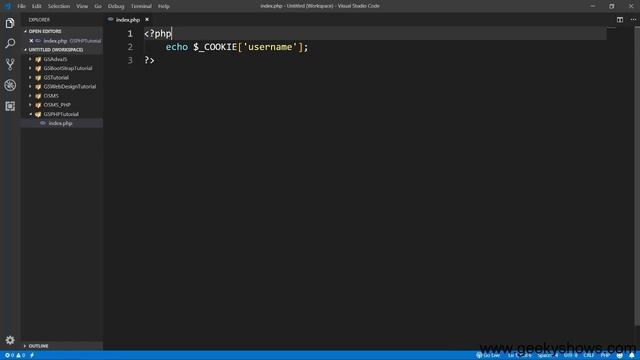Image resolution: width=640 pixels, height=360 pixels.
Task: Collapse the Open Editors section
Action: 62,31
